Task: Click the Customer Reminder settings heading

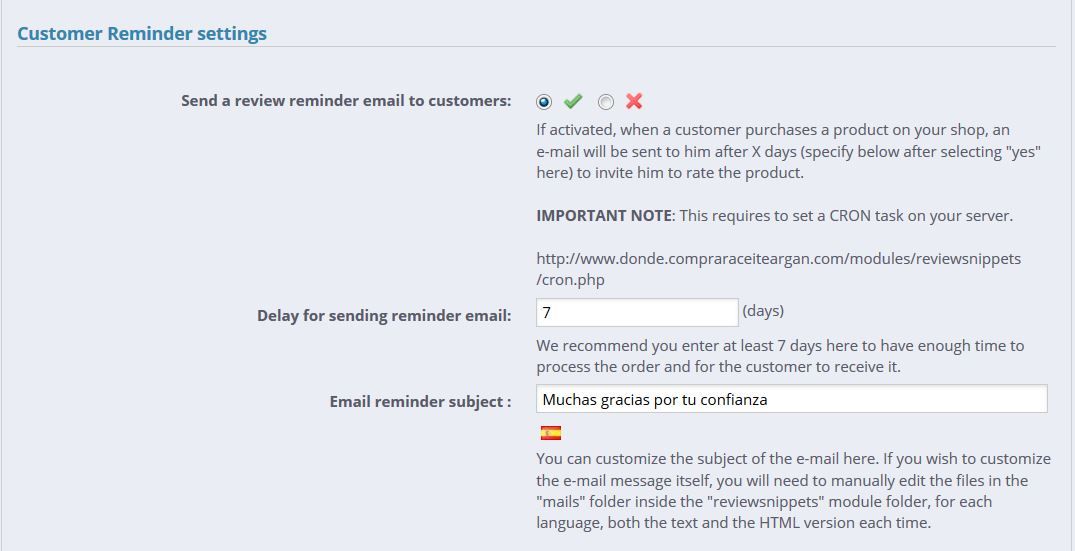Action: click(142, 34)
